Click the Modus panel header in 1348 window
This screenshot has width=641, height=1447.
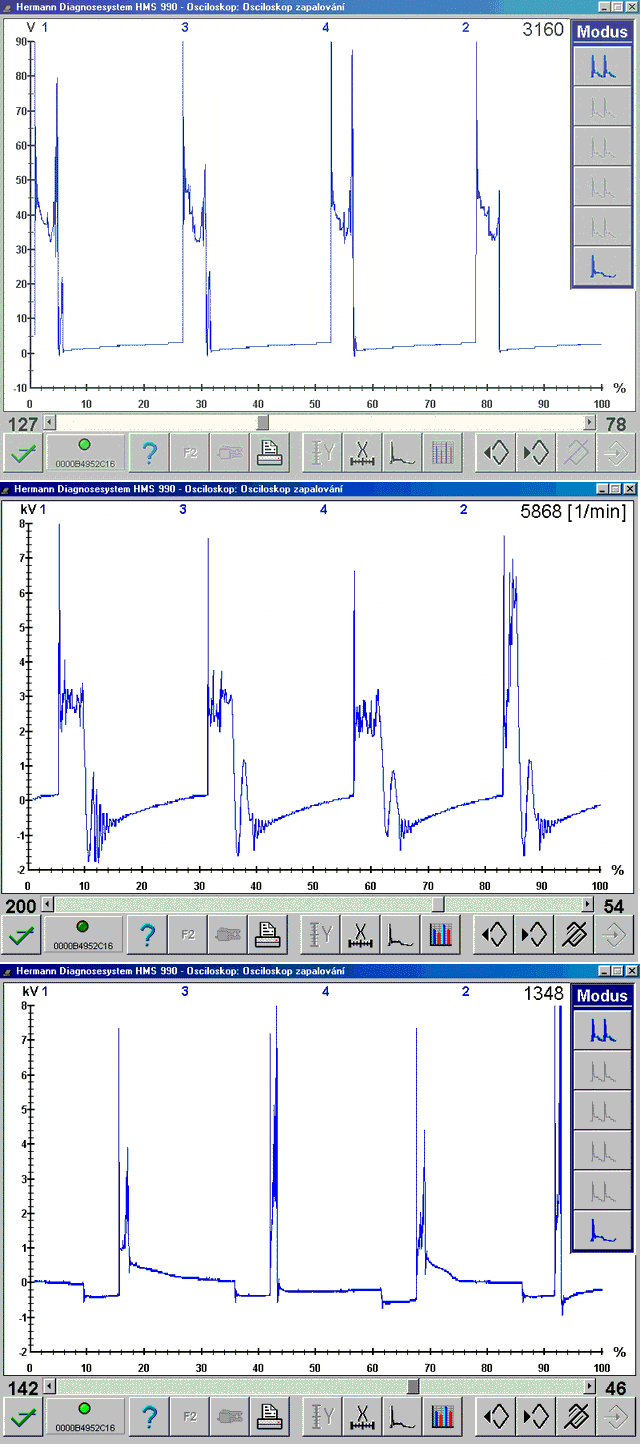[602, 995]
